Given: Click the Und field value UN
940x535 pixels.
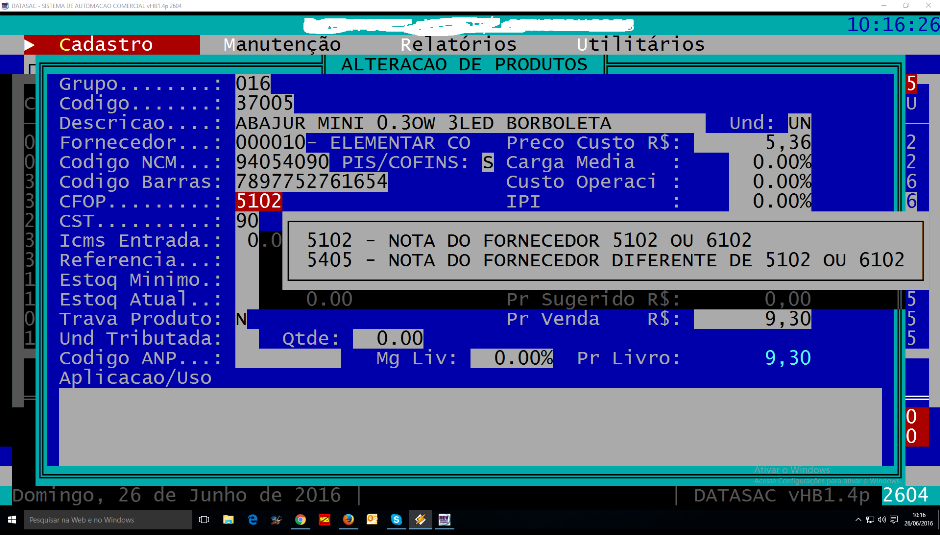Looking at the screenshot, I should point(800,123).
